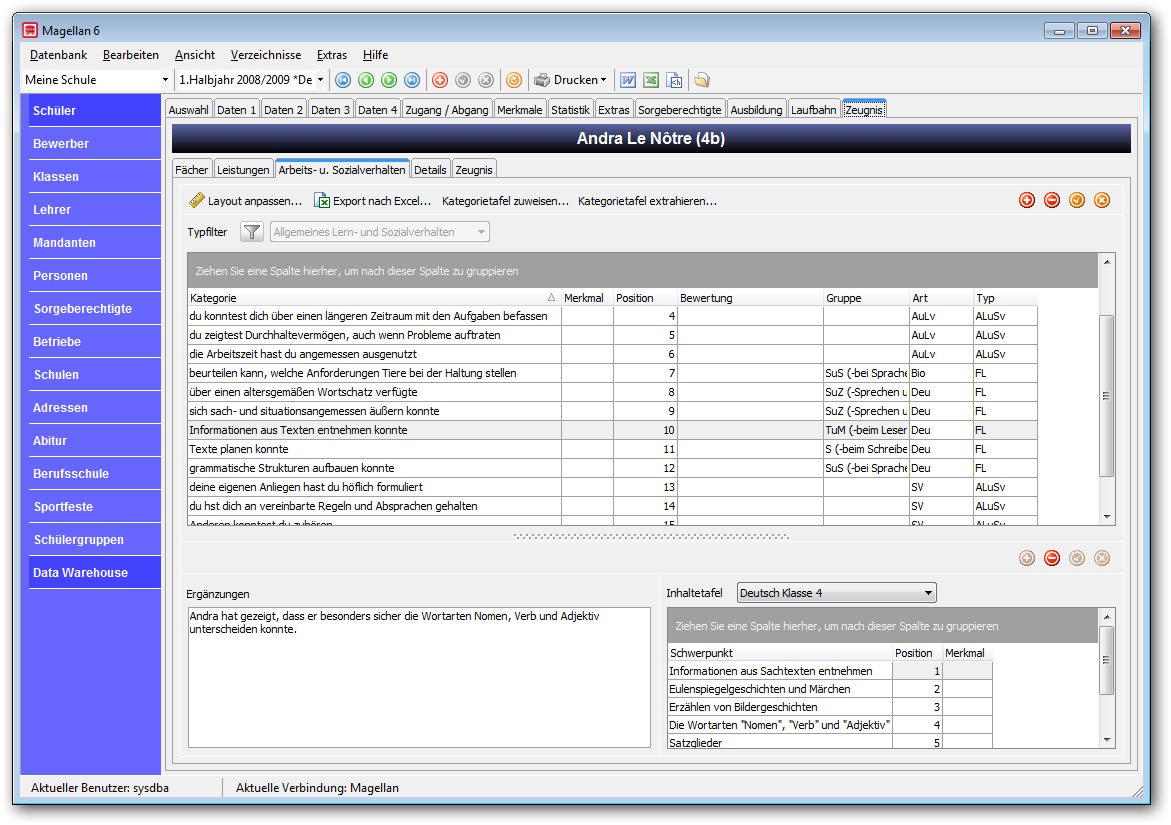
Task: Add new record via red plus in main toolbar
Action: [440, 80]
